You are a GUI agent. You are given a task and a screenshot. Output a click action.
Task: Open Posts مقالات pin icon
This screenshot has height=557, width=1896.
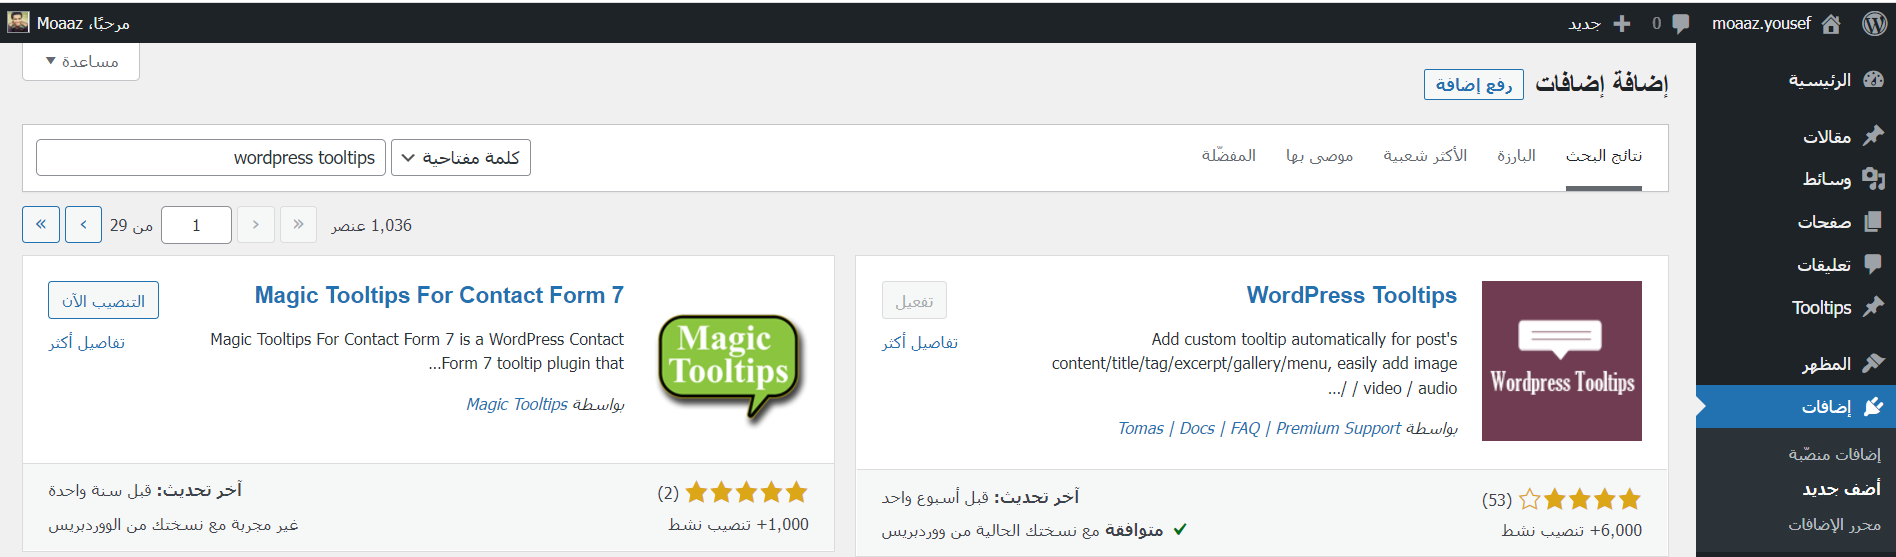1874,136
